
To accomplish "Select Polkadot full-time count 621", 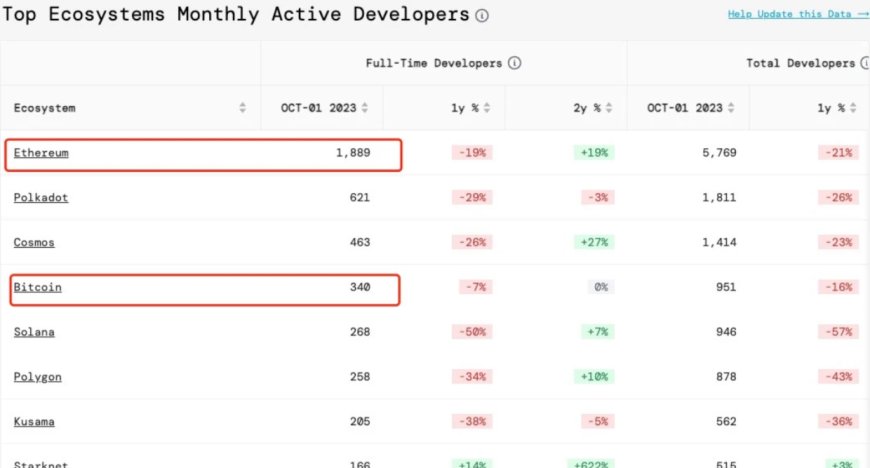I will [360, 198].
